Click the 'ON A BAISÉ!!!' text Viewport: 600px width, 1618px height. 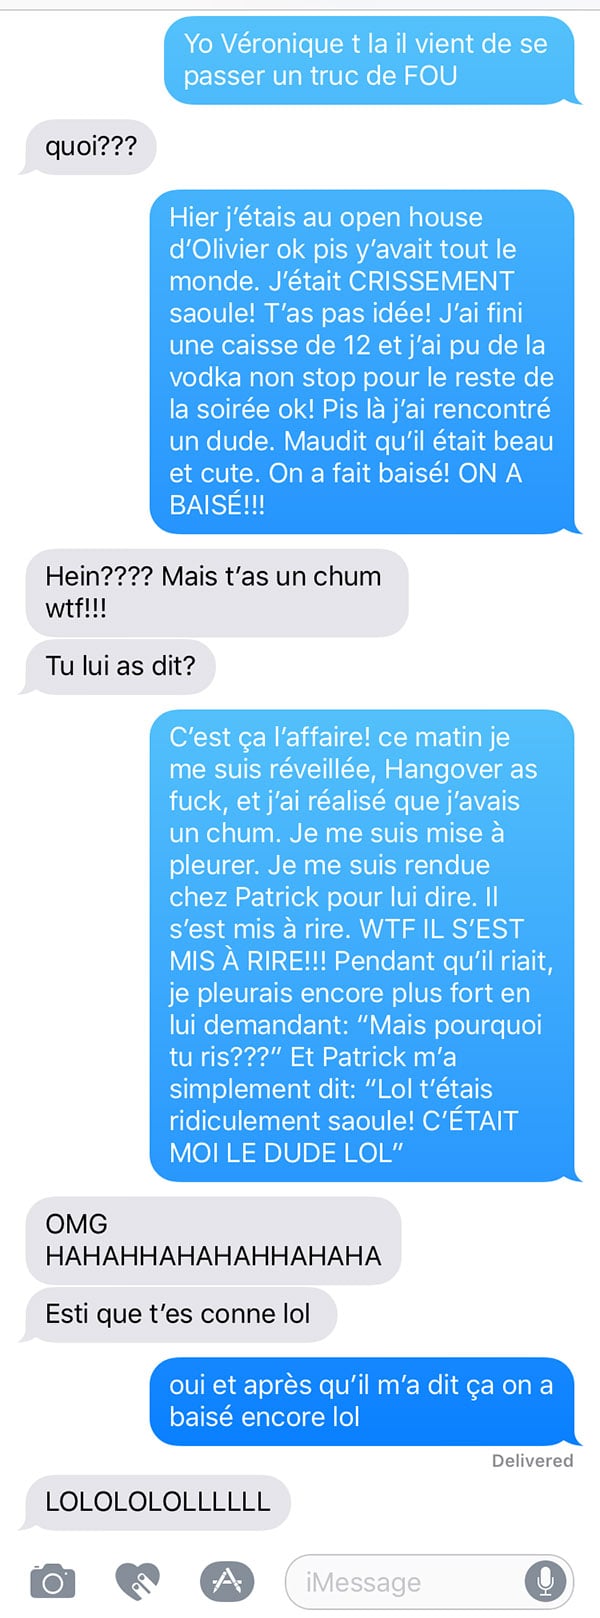click(346, 489)
